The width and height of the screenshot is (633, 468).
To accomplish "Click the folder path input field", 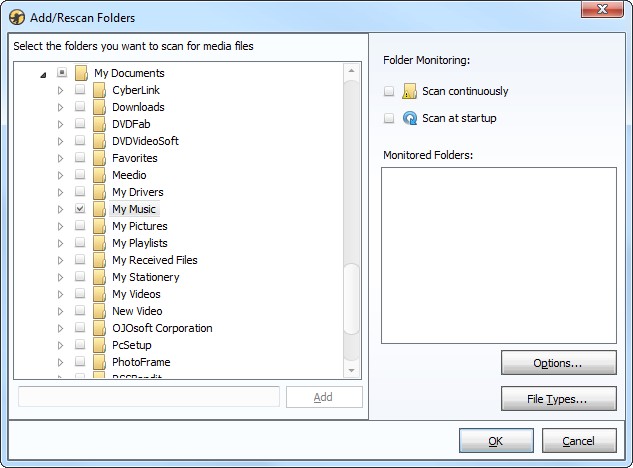I will pos(149,397).
